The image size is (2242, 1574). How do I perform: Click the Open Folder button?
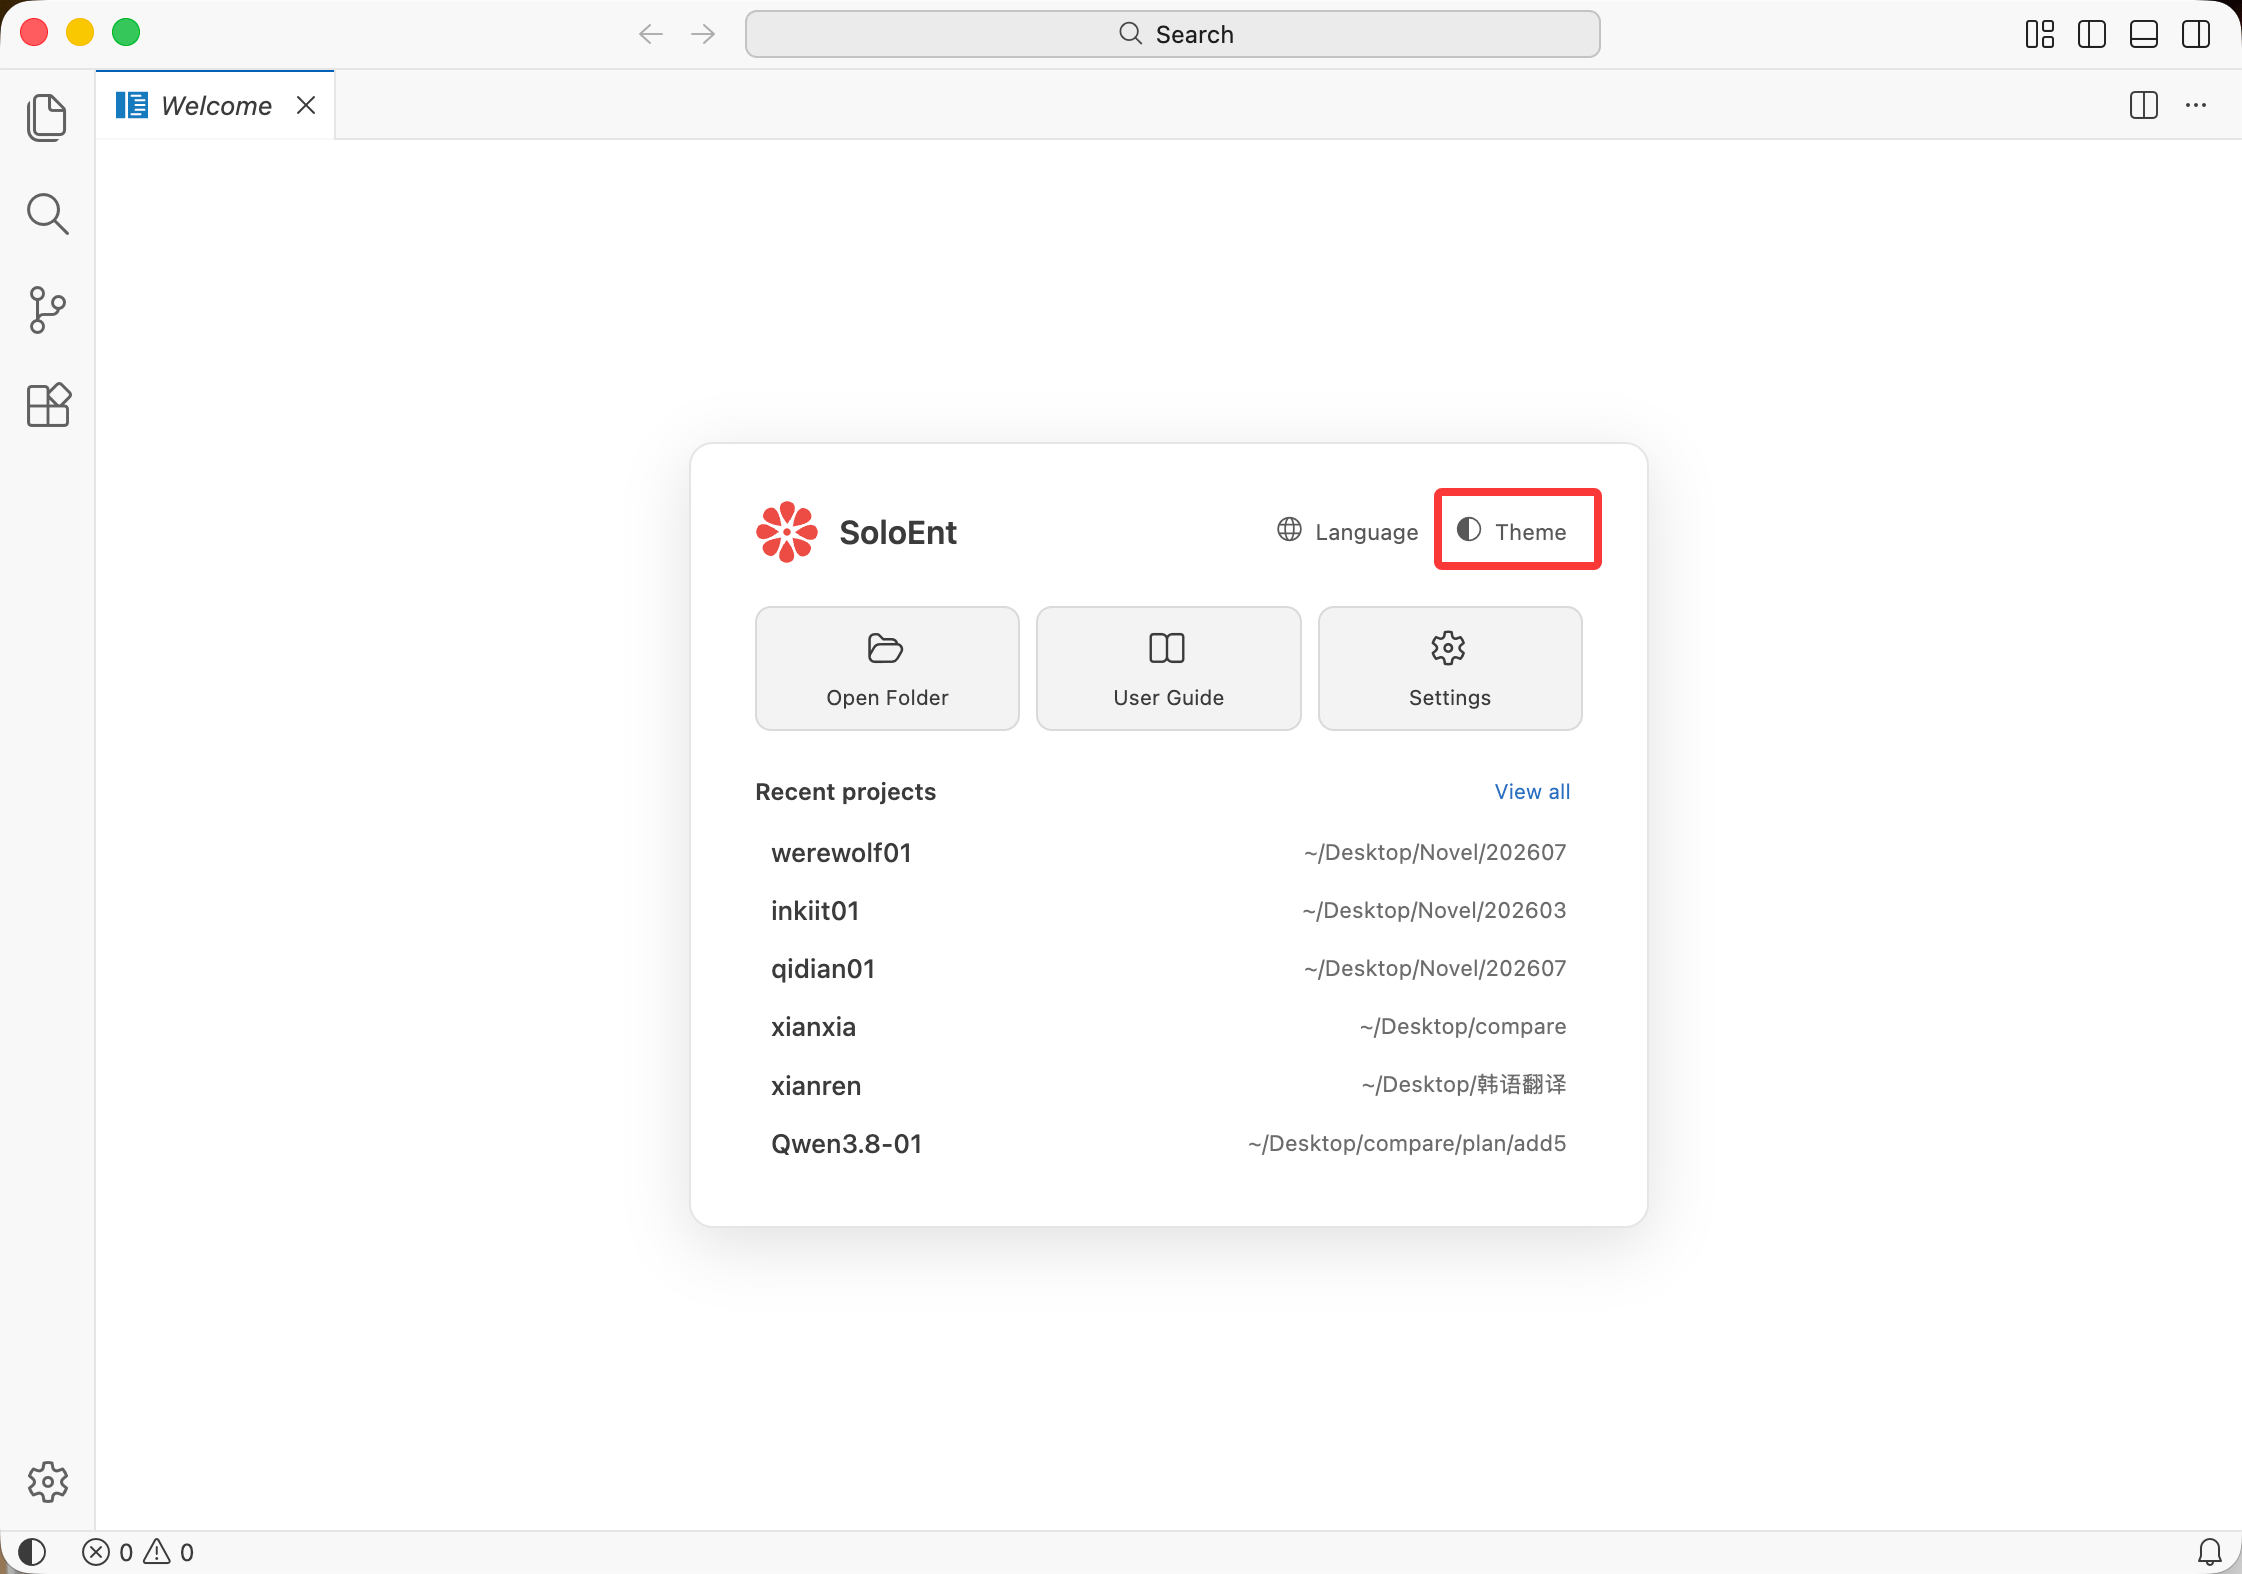pyautogui.click(x=887, y=668)
